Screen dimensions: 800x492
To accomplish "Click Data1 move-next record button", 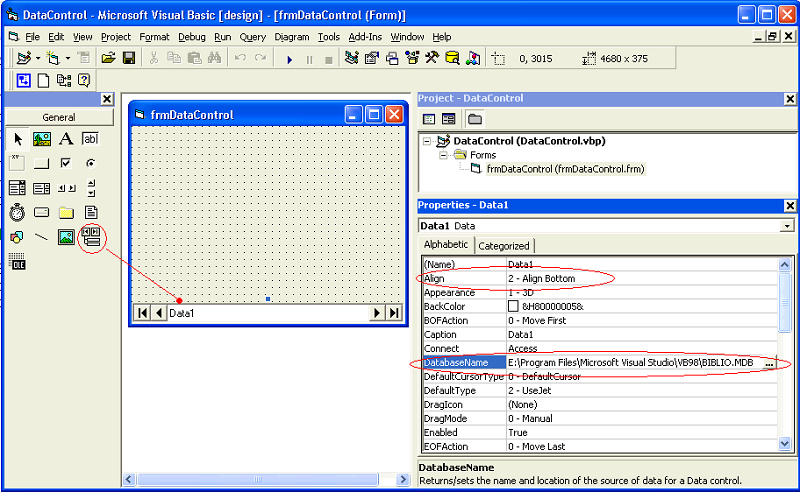I will pyautogui.click(x=377, y=313).
